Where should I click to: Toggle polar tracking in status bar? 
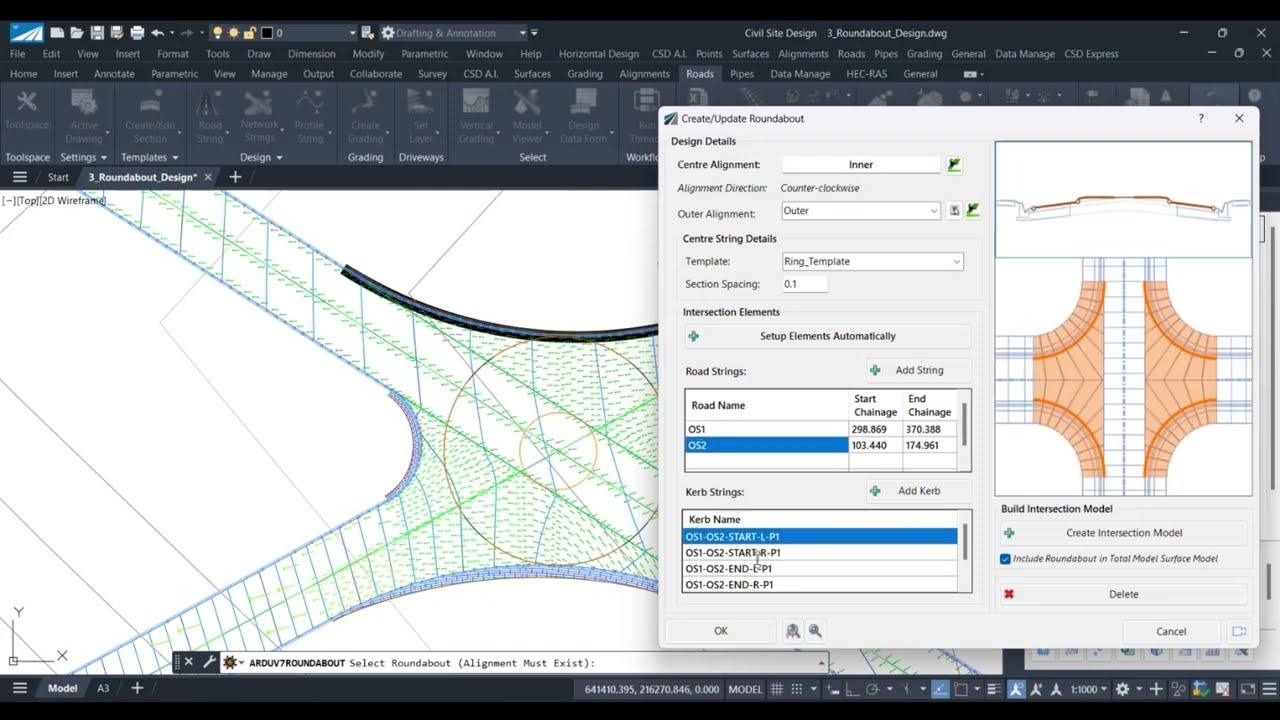pos(871,689)
